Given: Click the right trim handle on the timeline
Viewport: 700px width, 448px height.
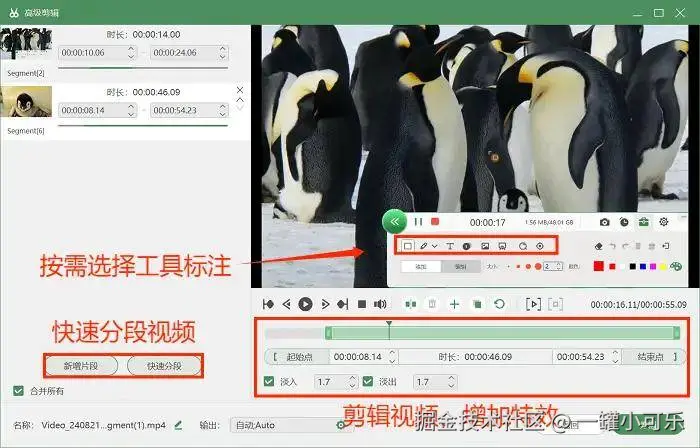Looking at the screenshot, I should (677, 332).
